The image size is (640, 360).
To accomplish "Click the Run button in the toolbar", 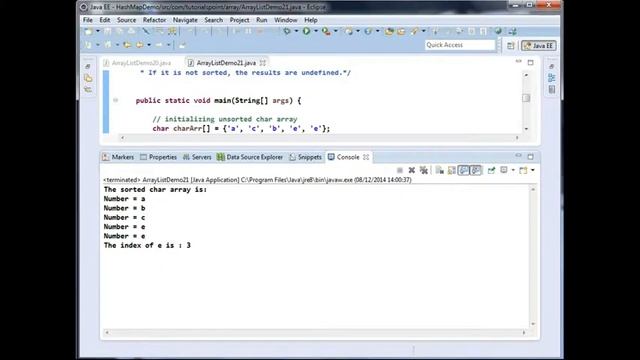I will (x=306, y=31).
